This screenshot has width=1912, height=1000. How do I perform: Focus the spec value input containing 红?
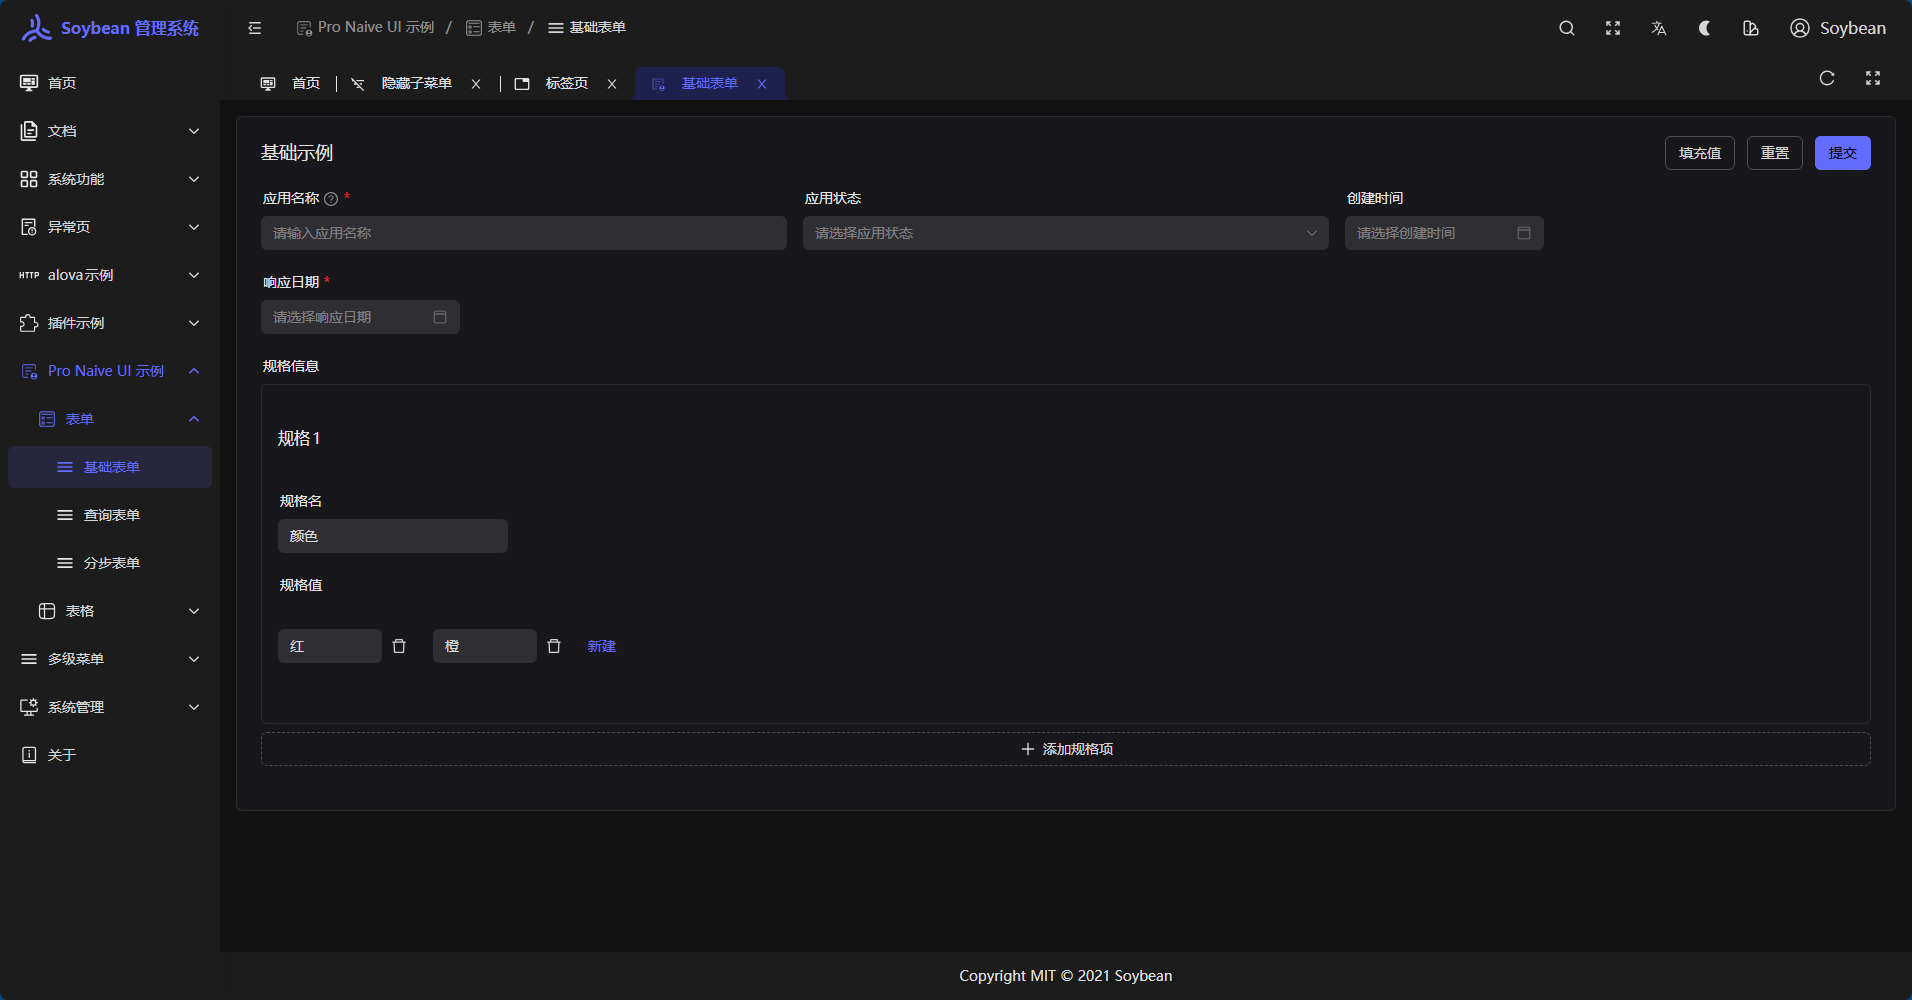(x=330, y=646)
